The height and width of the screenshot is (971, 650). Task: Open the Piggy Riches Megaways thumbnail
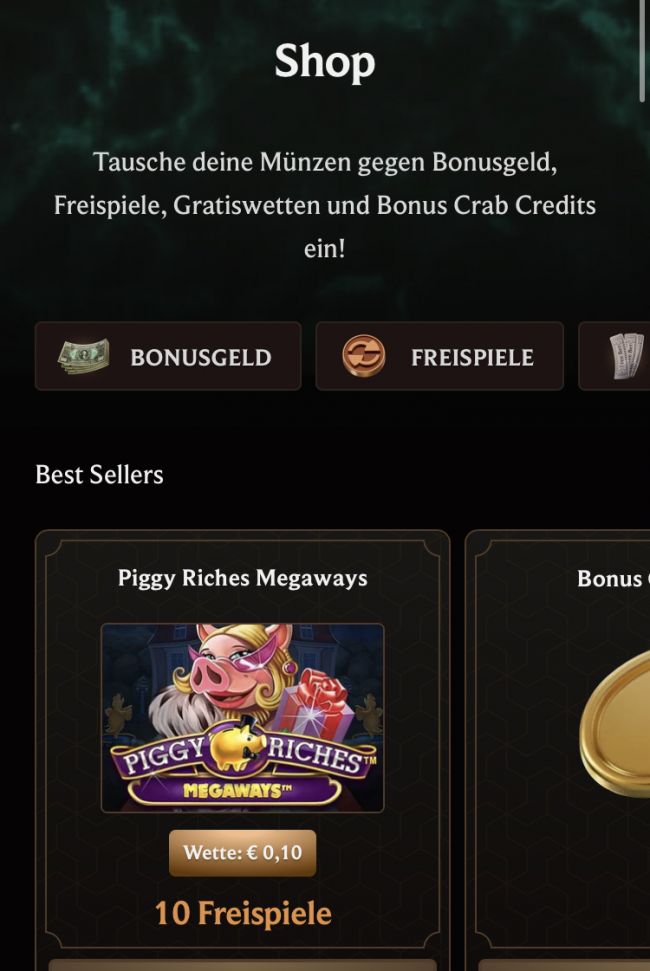point(243,718)
